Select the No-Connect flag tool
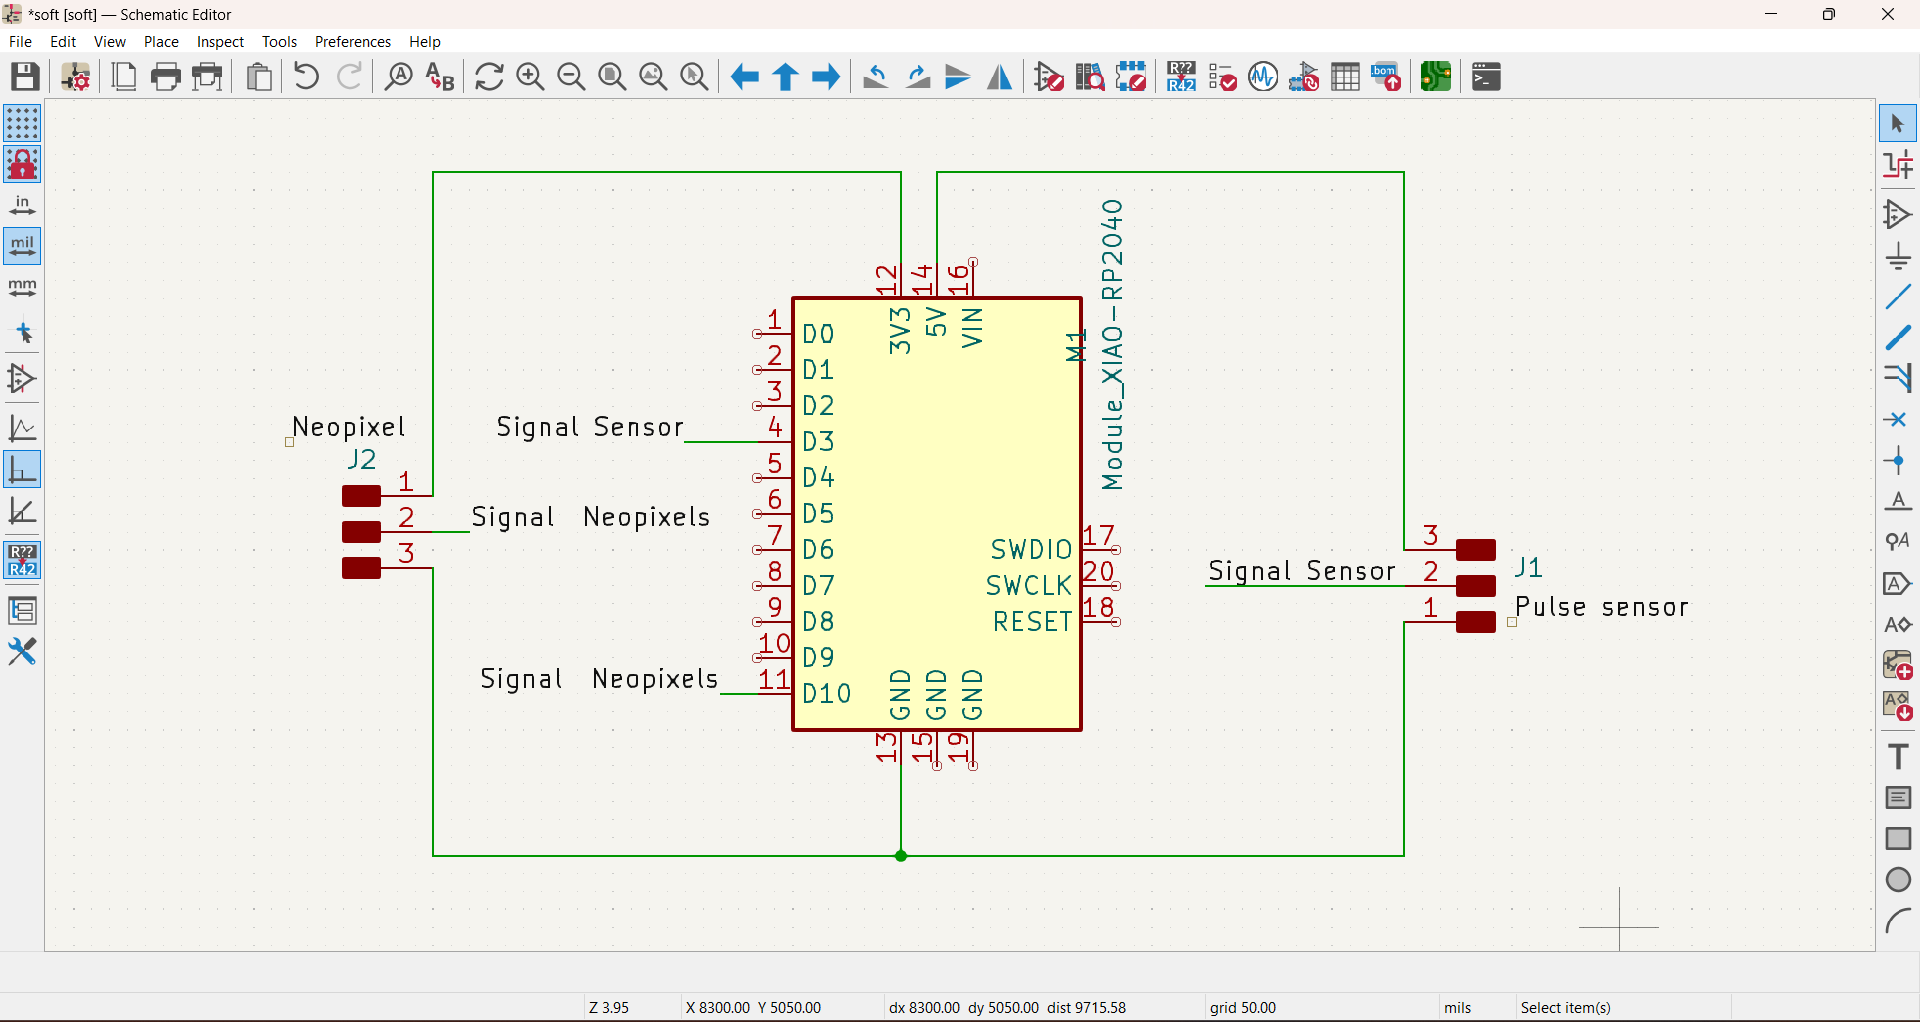The image size is (1920, 1022). (x=1898, y=420)
